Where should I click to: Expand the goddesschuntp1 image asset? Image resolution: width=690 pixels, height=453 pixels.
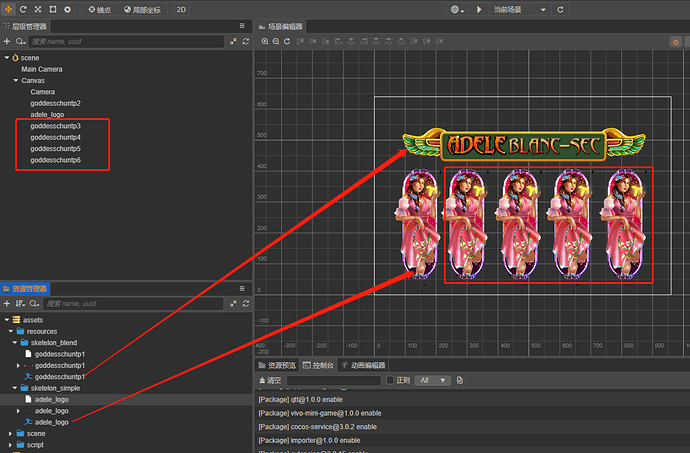[18, 365]
